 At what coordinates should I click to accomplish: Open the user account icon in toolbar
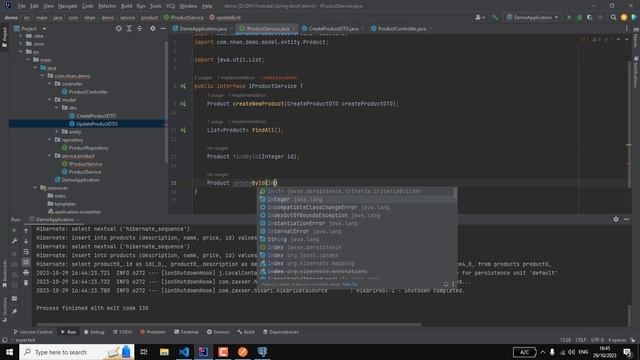[480, 18]
